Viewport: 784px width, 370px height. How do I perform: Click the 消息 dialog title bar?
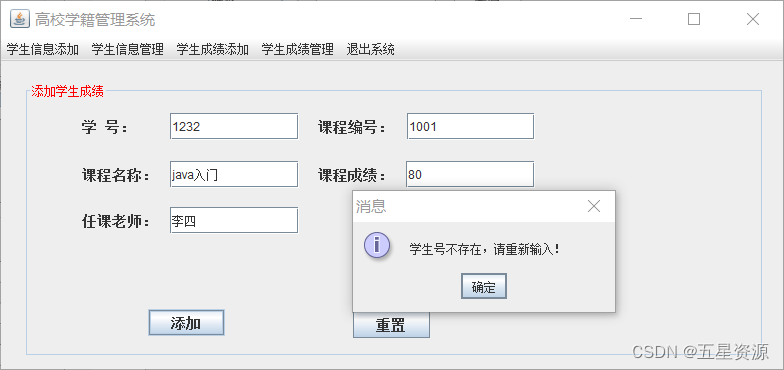(x=470, y=206)
